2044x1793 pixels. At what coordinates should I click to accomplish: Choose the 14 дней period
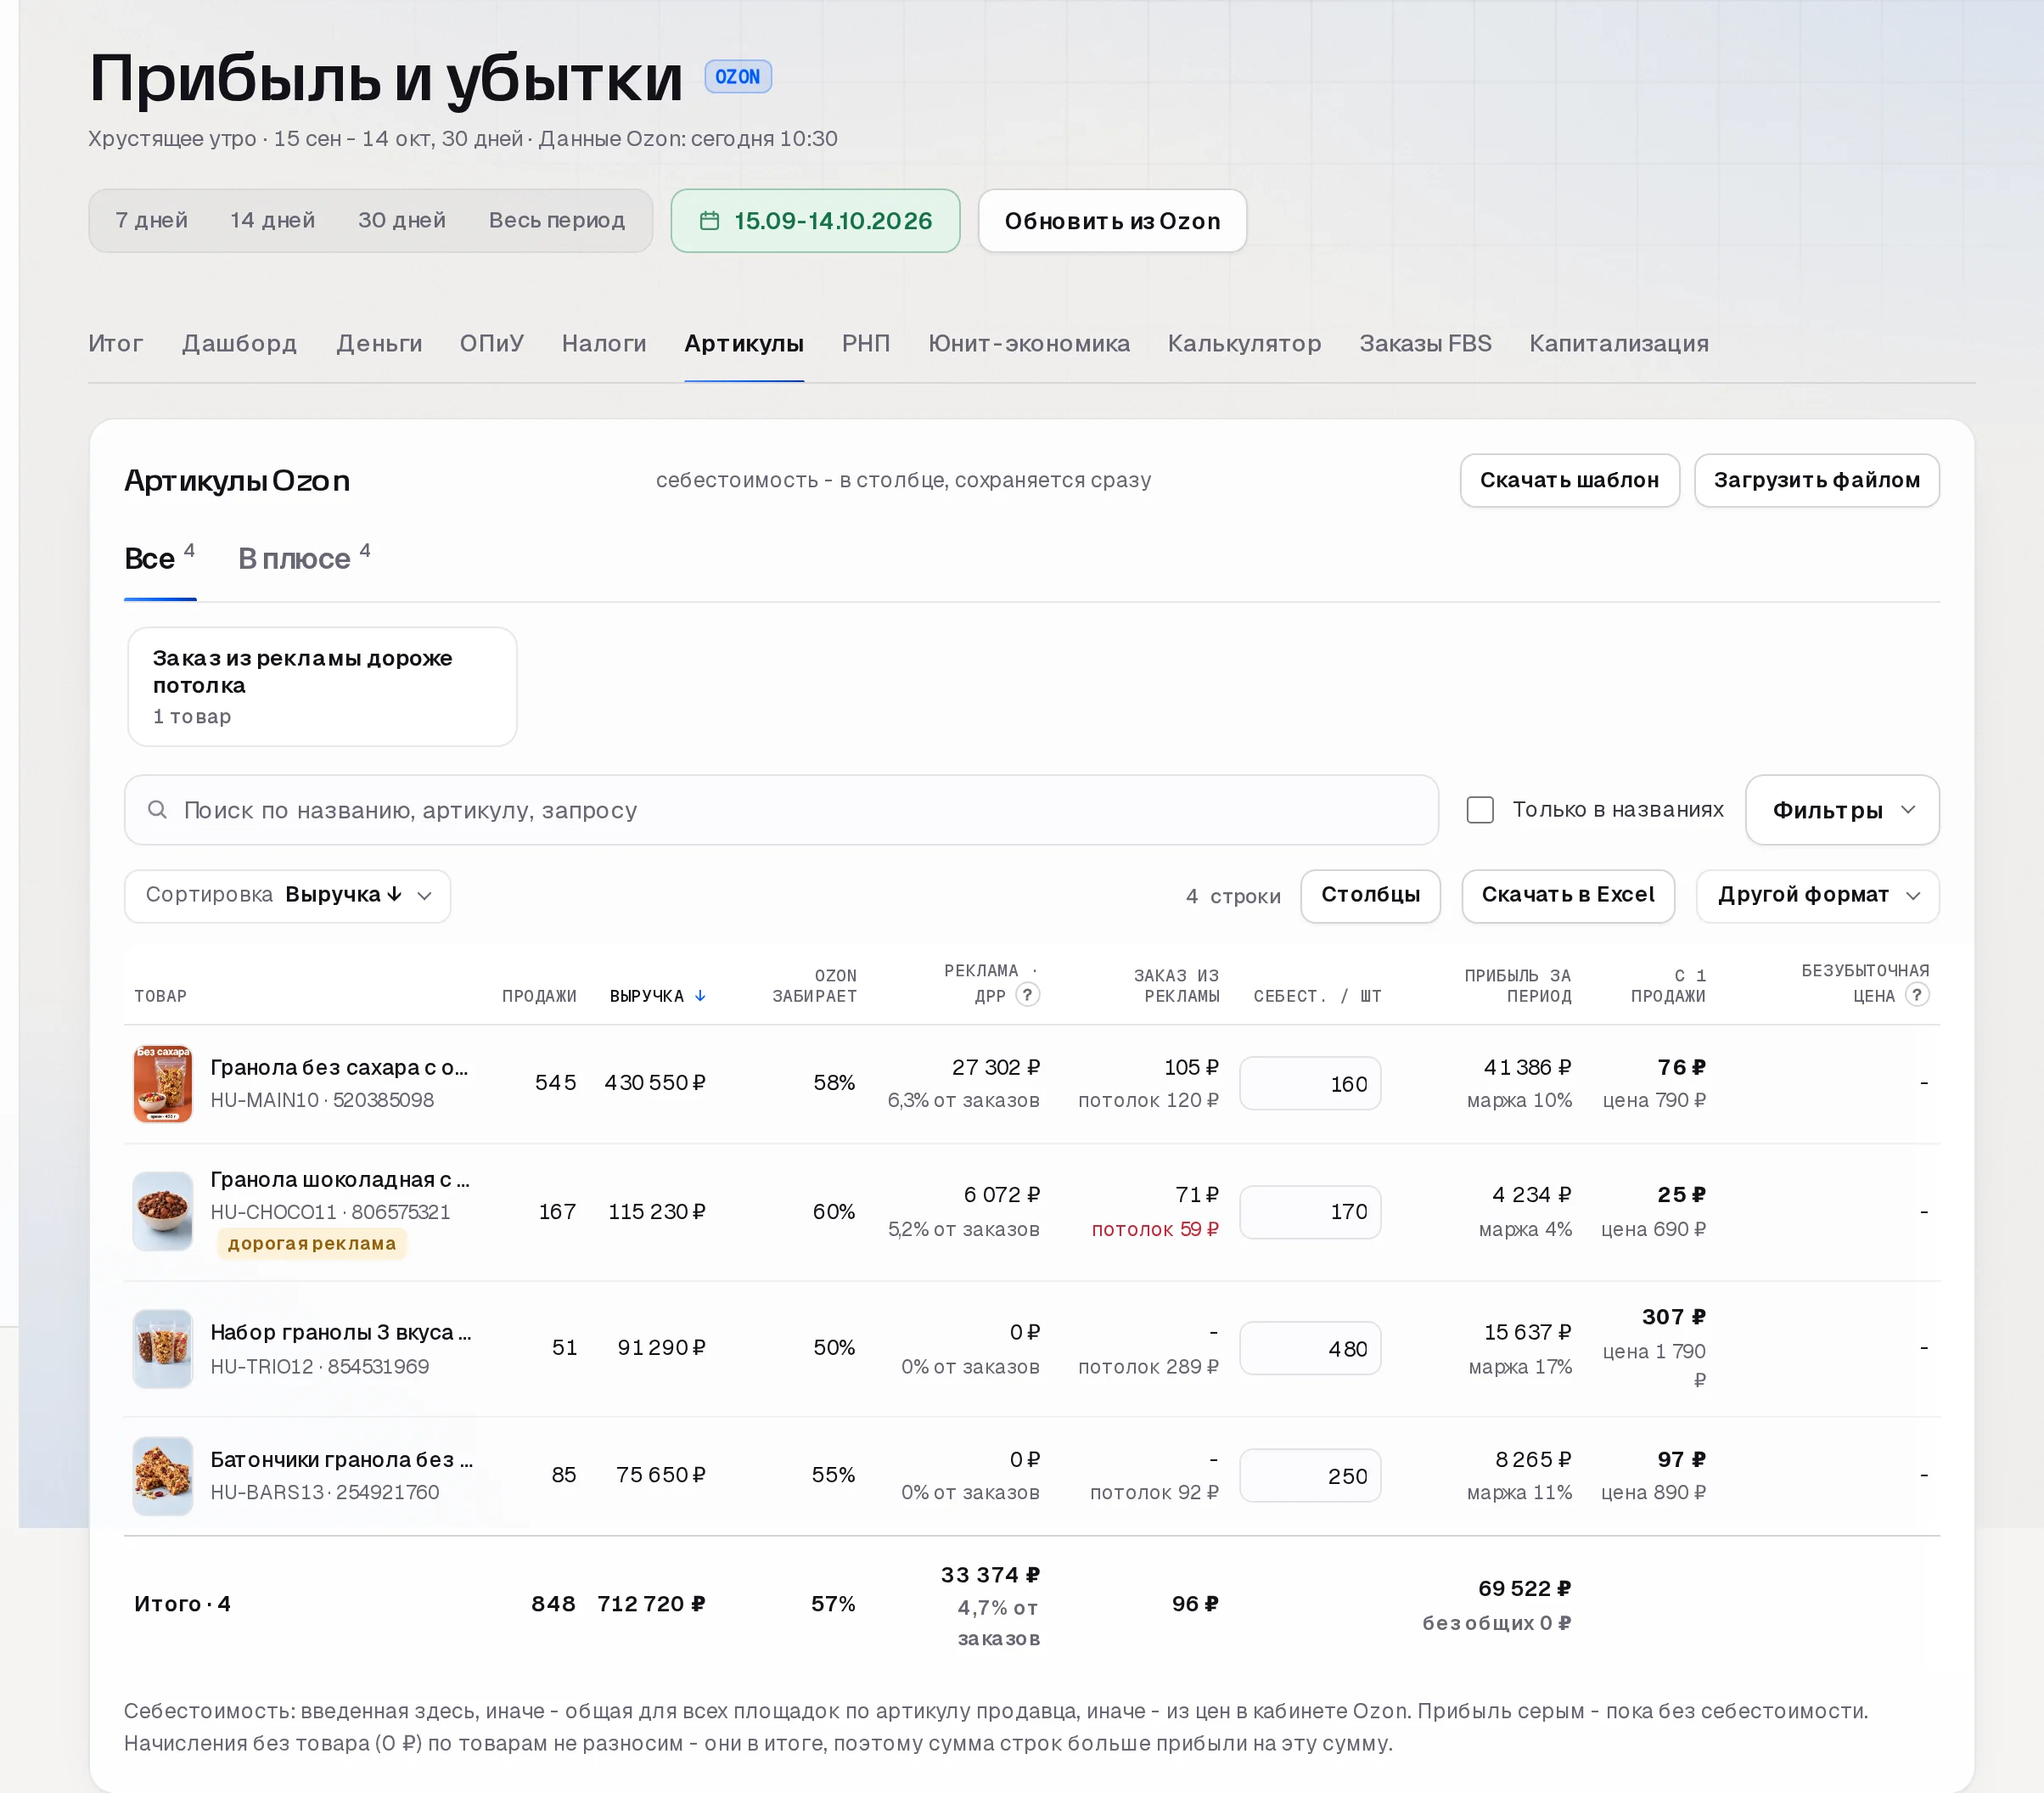(x=272, y=220)
